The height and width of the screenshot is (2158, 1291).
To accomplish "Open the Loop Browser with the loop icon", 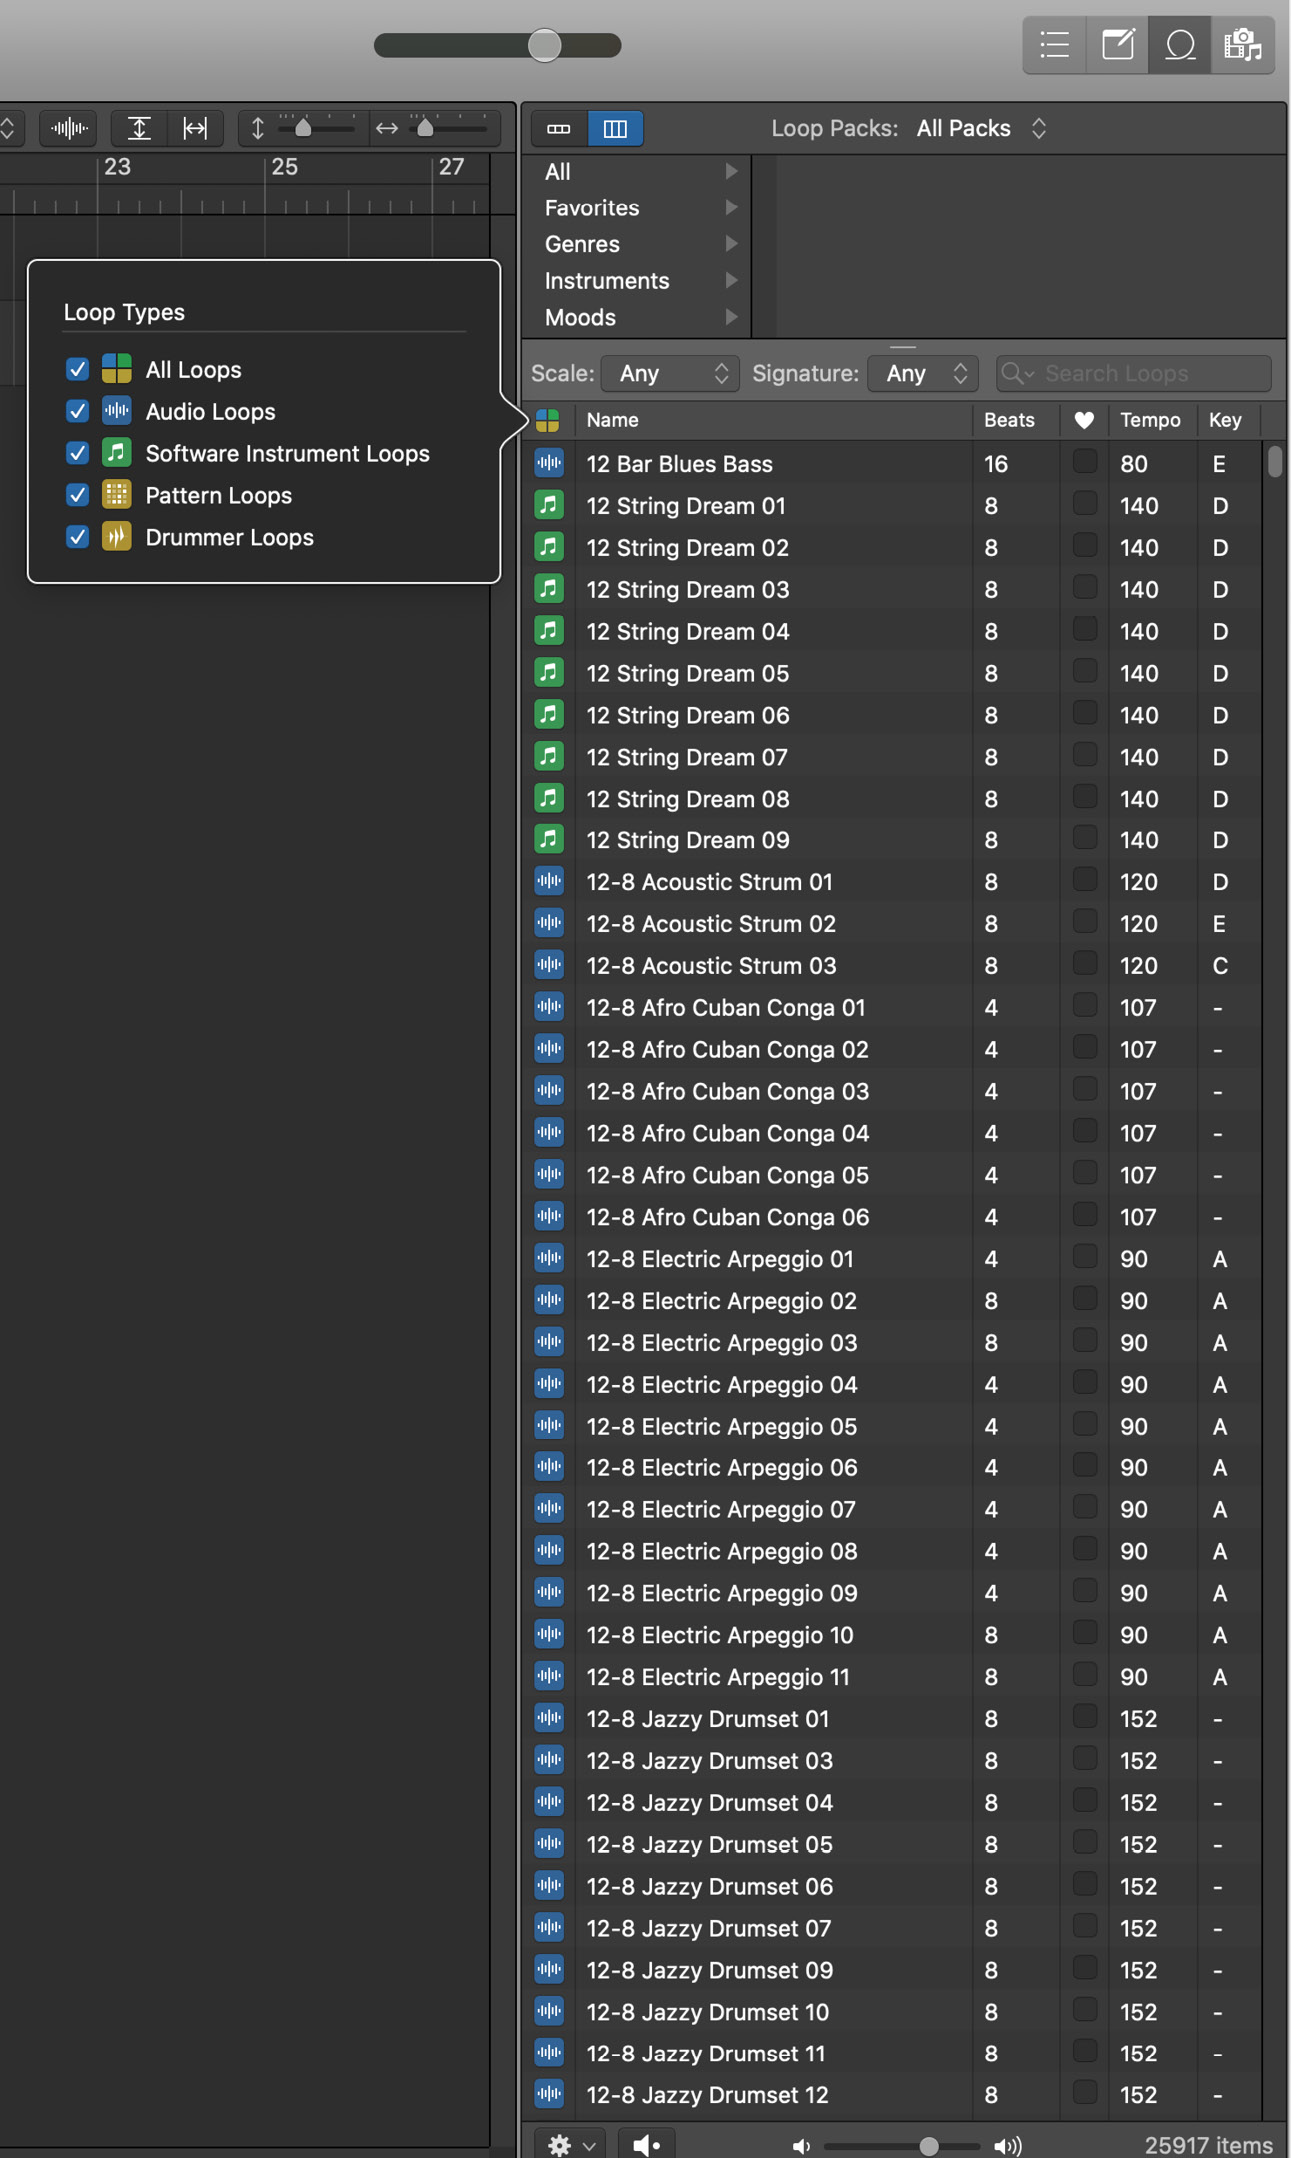I will click(1180, 45).
